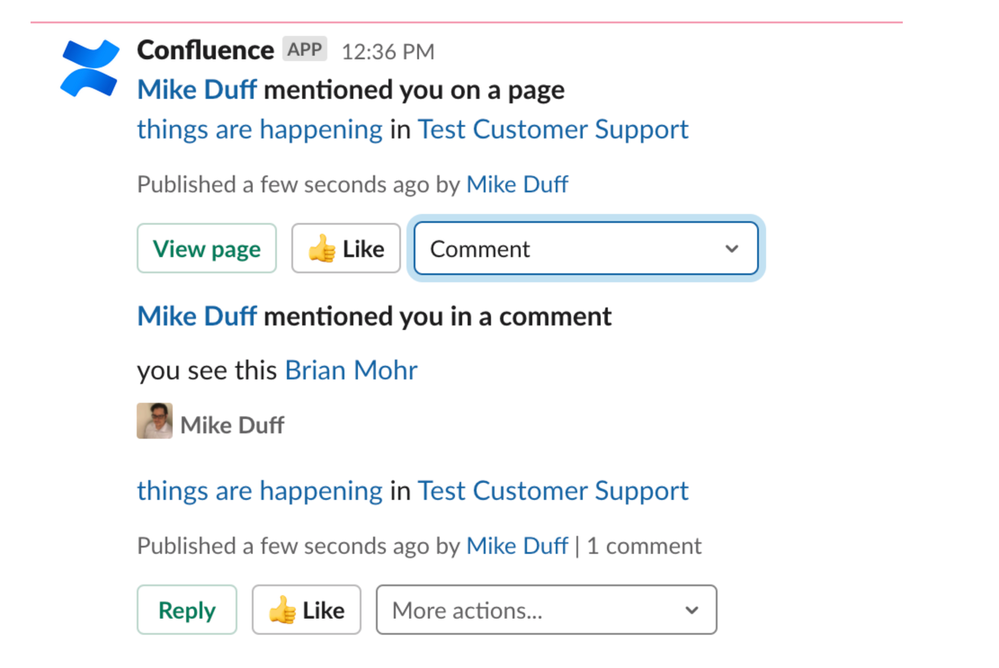Click the APP badge next to Confluence

point(305,49)
